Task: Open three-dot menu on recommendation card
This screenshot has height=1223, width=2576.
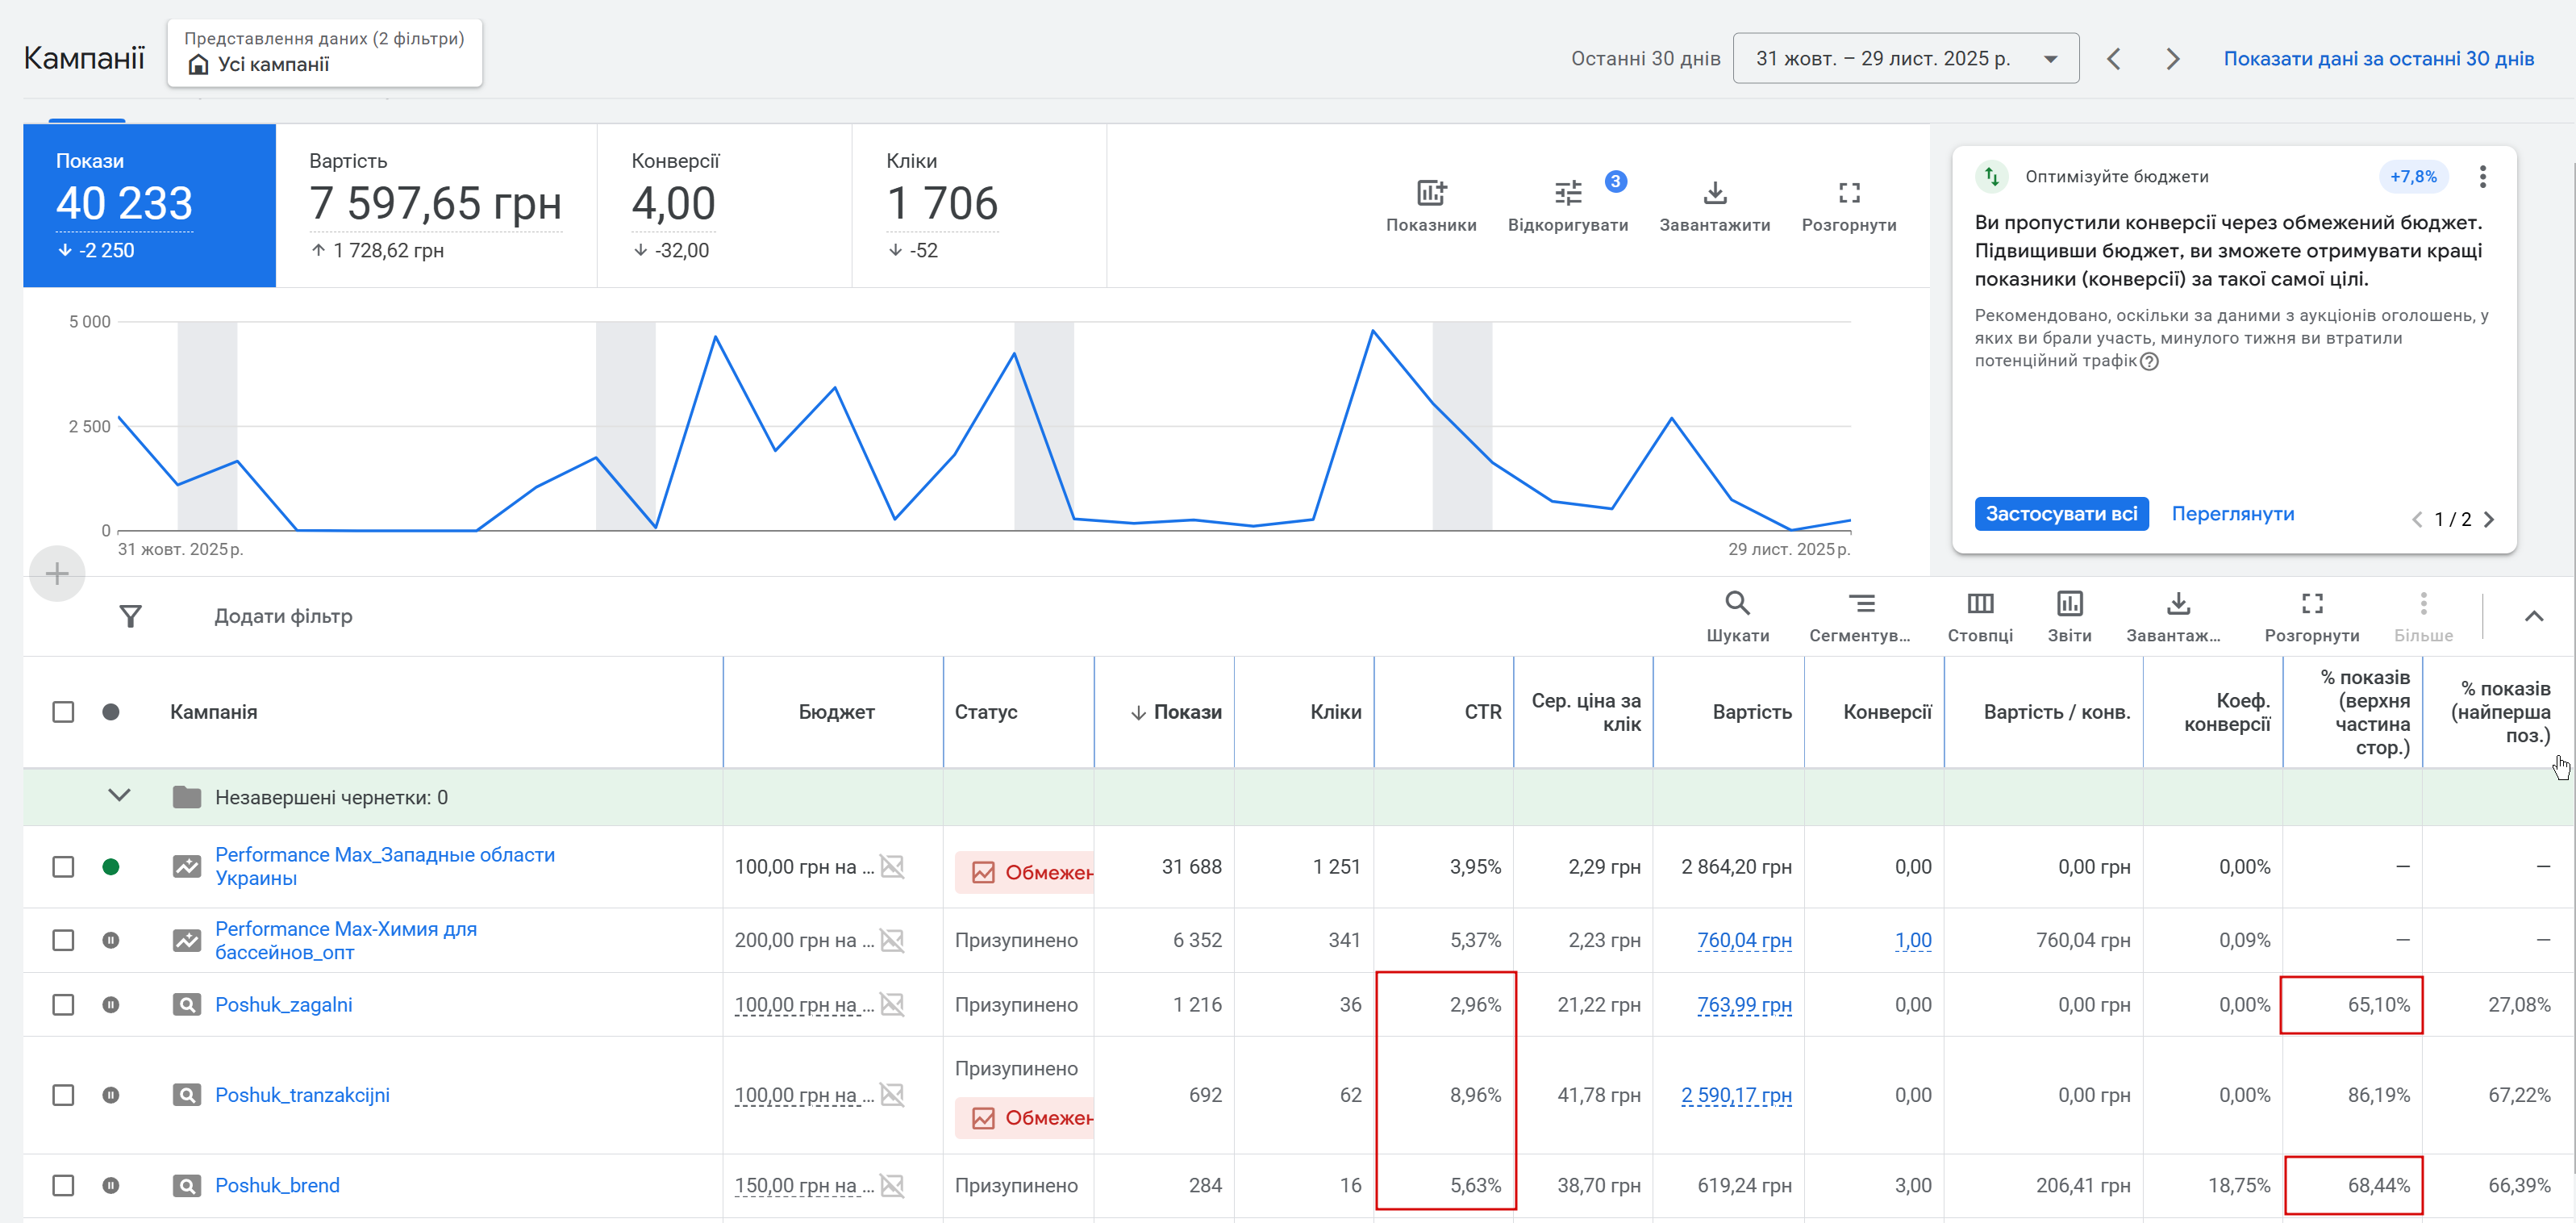Action: click(2482, 177)
